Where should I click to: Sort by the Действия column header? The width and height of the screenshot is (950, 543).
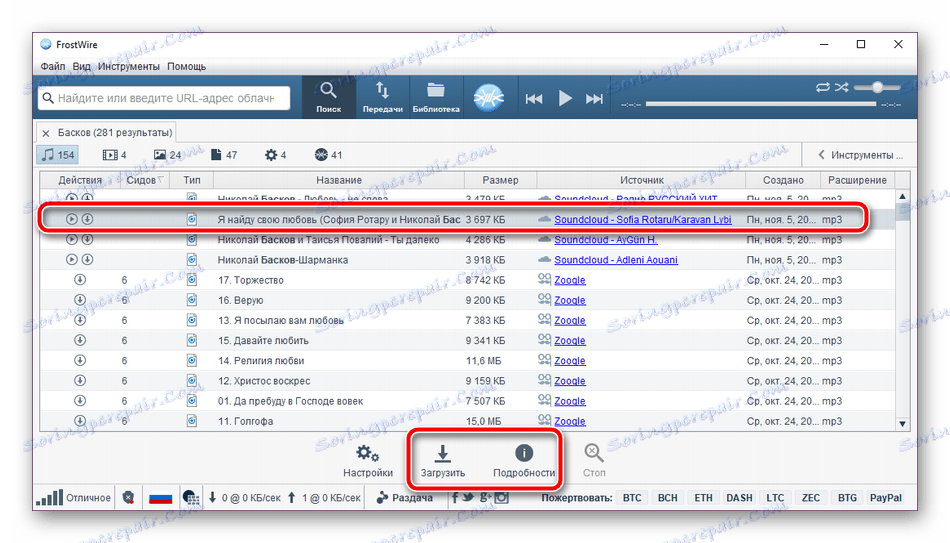80,180
